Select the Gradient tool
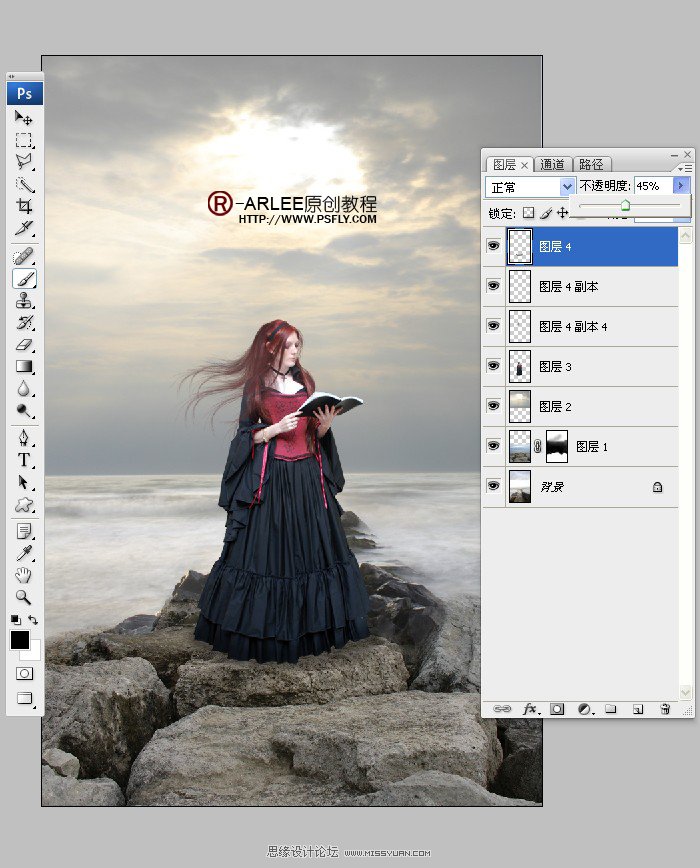Image resolution: width=700 pixels, height=868 pixels. coord(23,366)
